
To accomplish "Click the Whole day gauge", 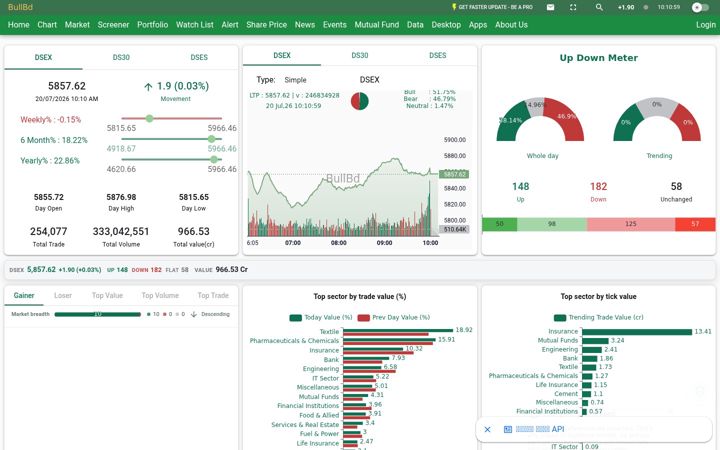I will tap(540, 119).
